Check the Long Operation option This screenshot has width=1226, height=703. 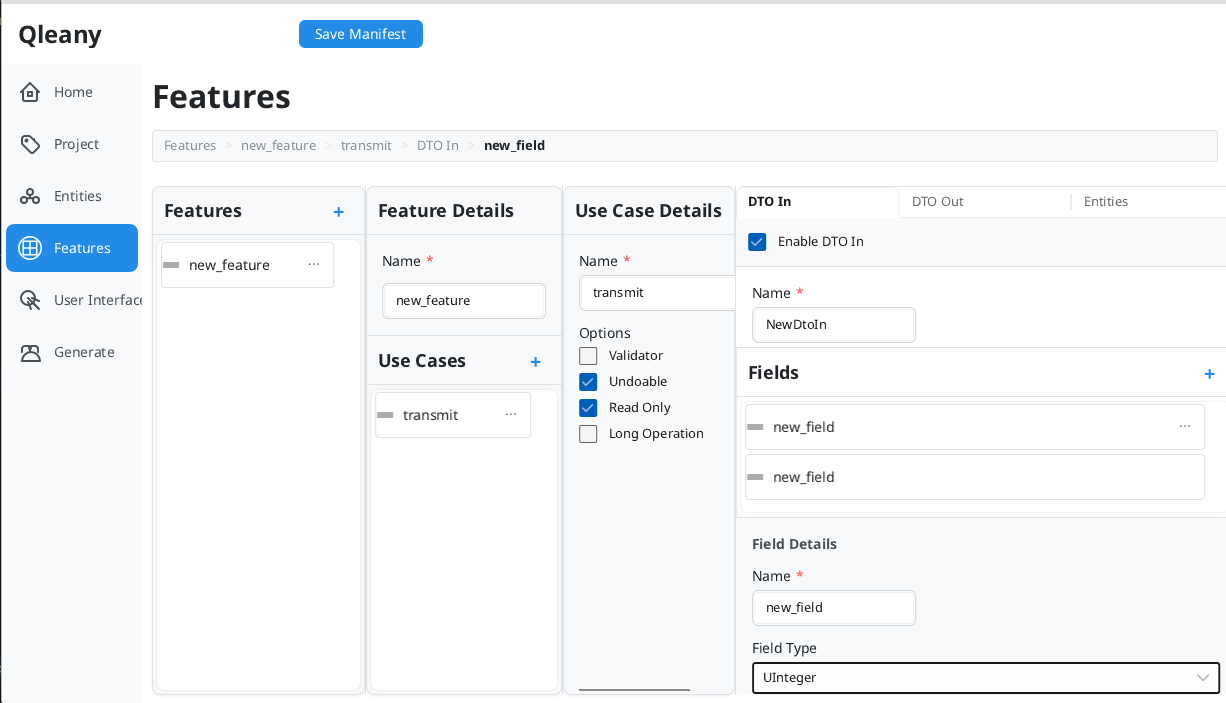pyautogui.click(x=588, y=433)
